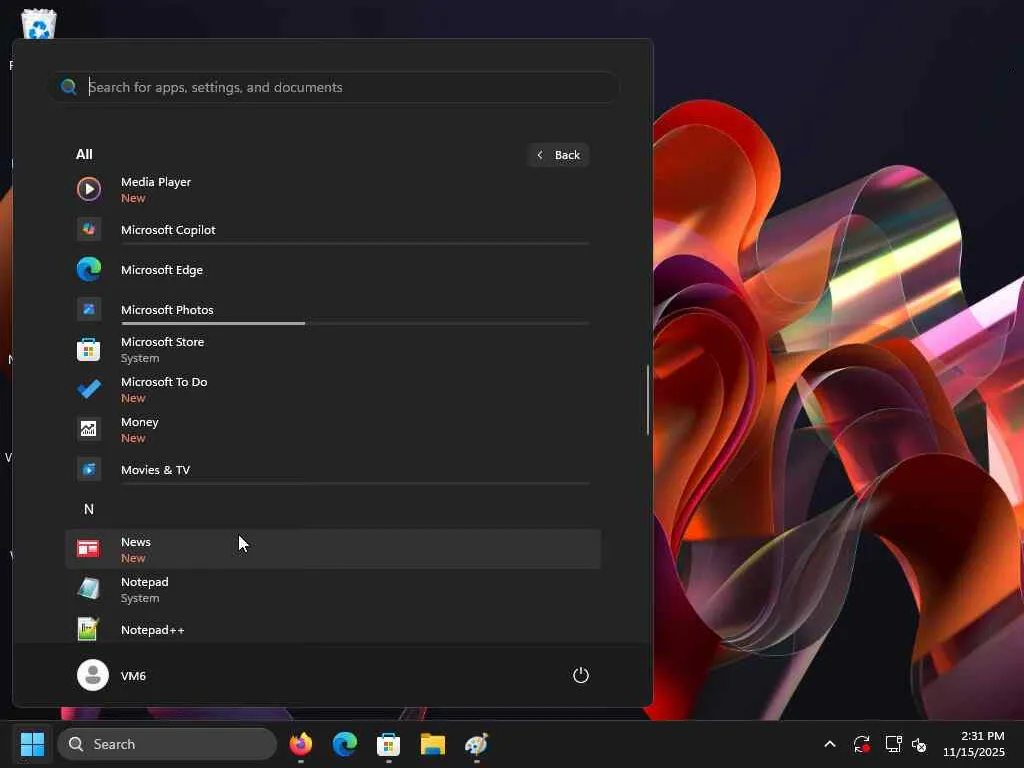This screenshot has height=768, width=1024.
Task: Open the Microsoft Copilot icon
Action: (89, 229)
